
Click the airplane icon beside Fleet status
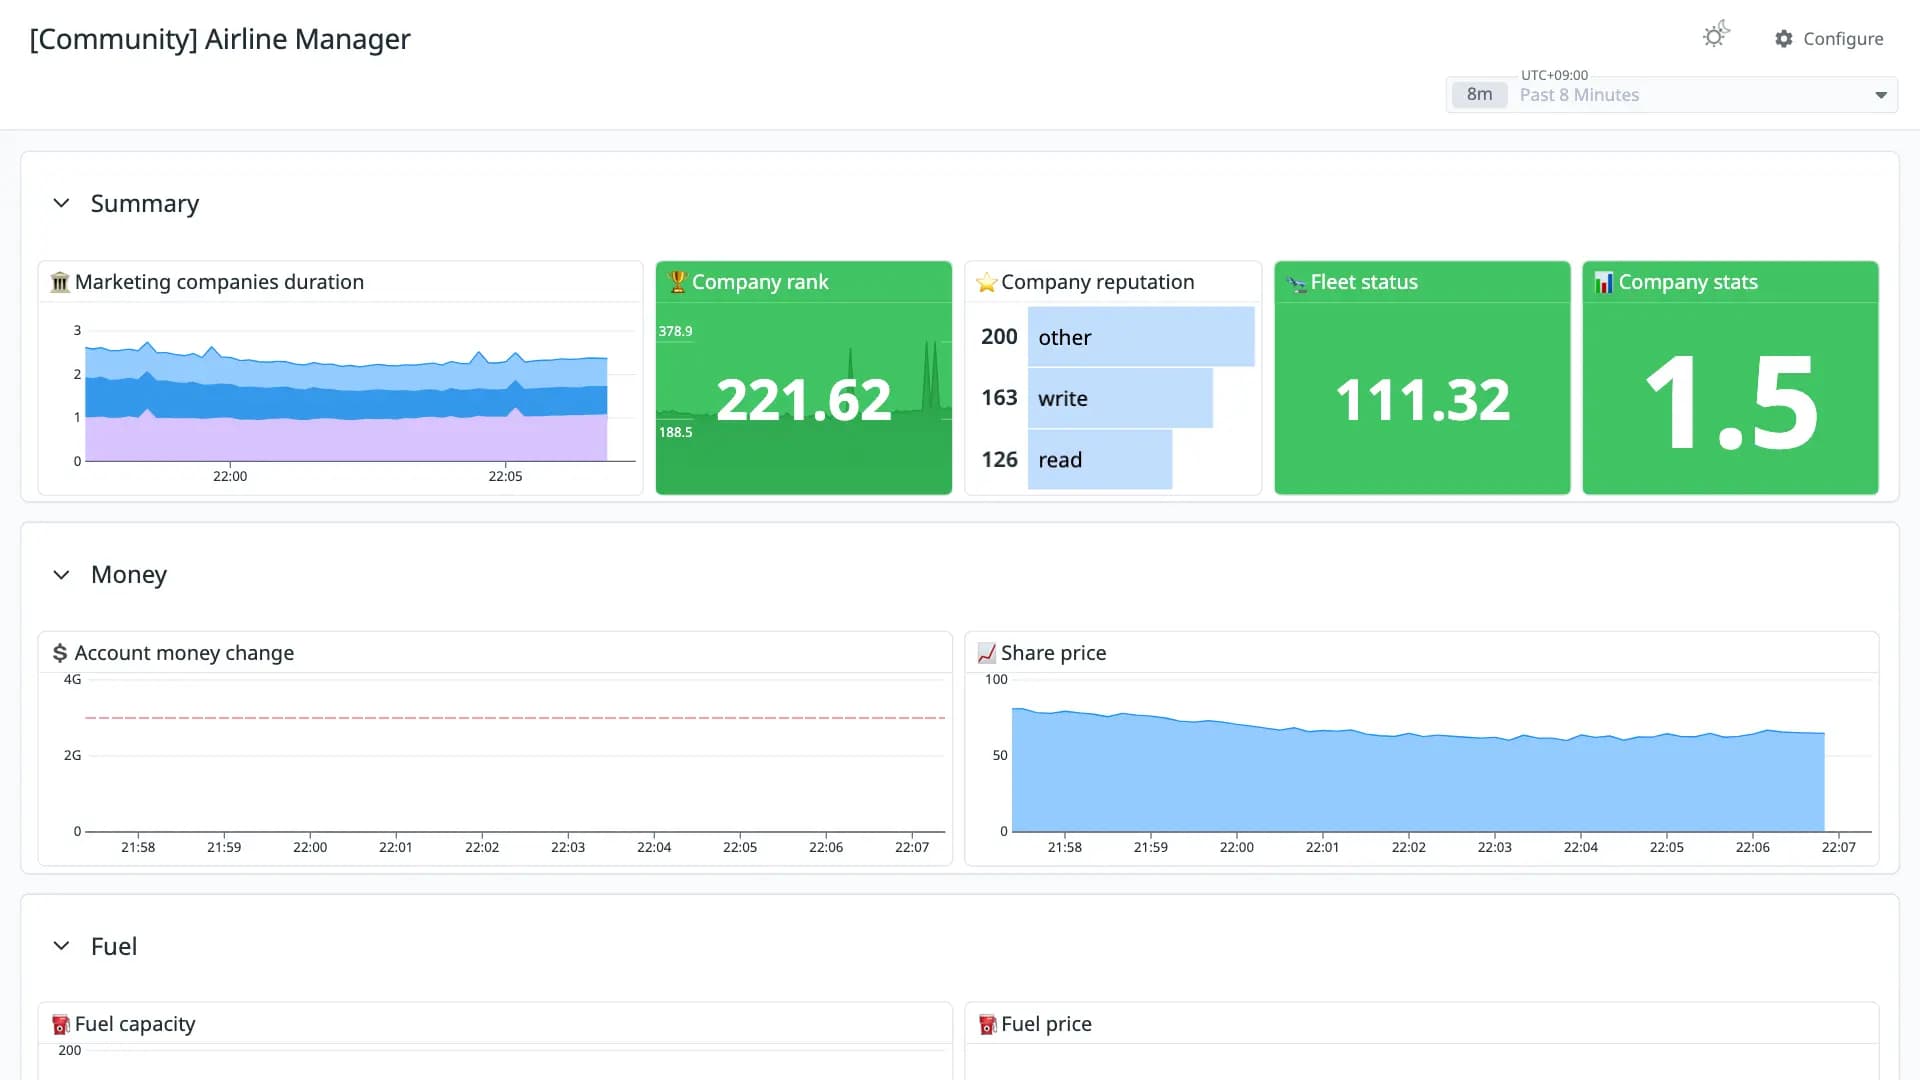point(1296,283)
